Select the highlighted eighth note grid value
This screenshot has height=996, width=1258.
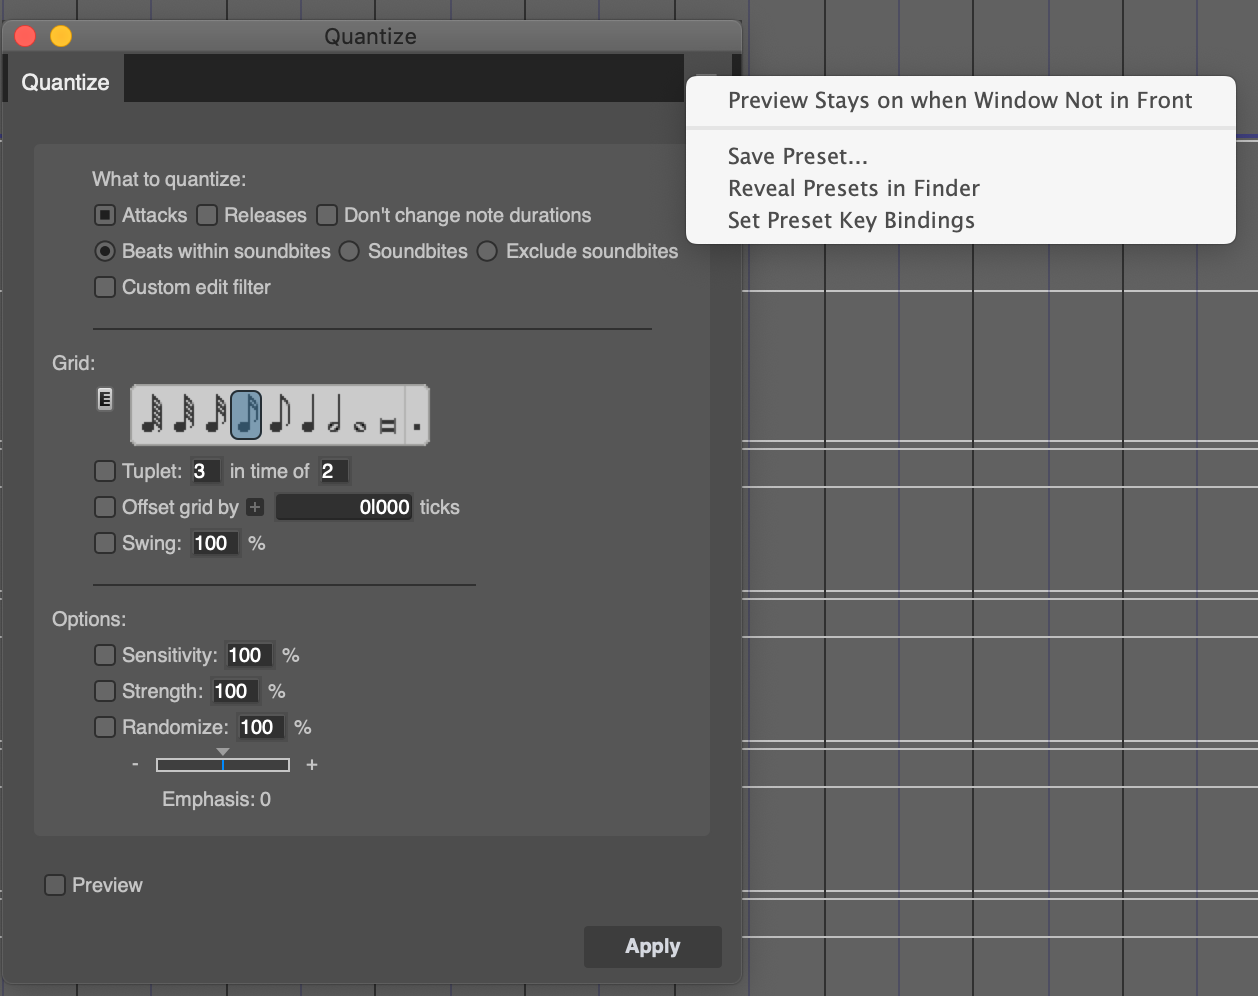[x=246, y=415]
